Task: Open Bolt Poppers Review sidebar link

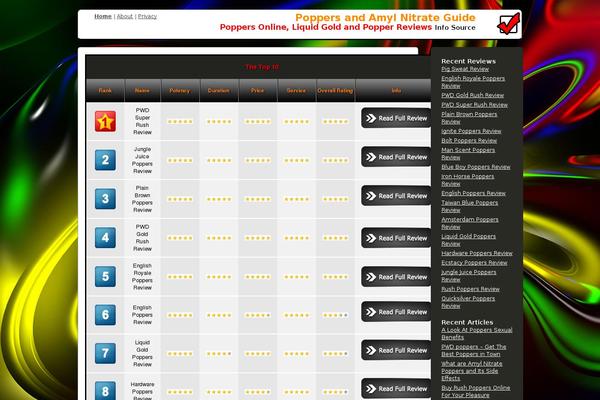Action: [469, 140]
